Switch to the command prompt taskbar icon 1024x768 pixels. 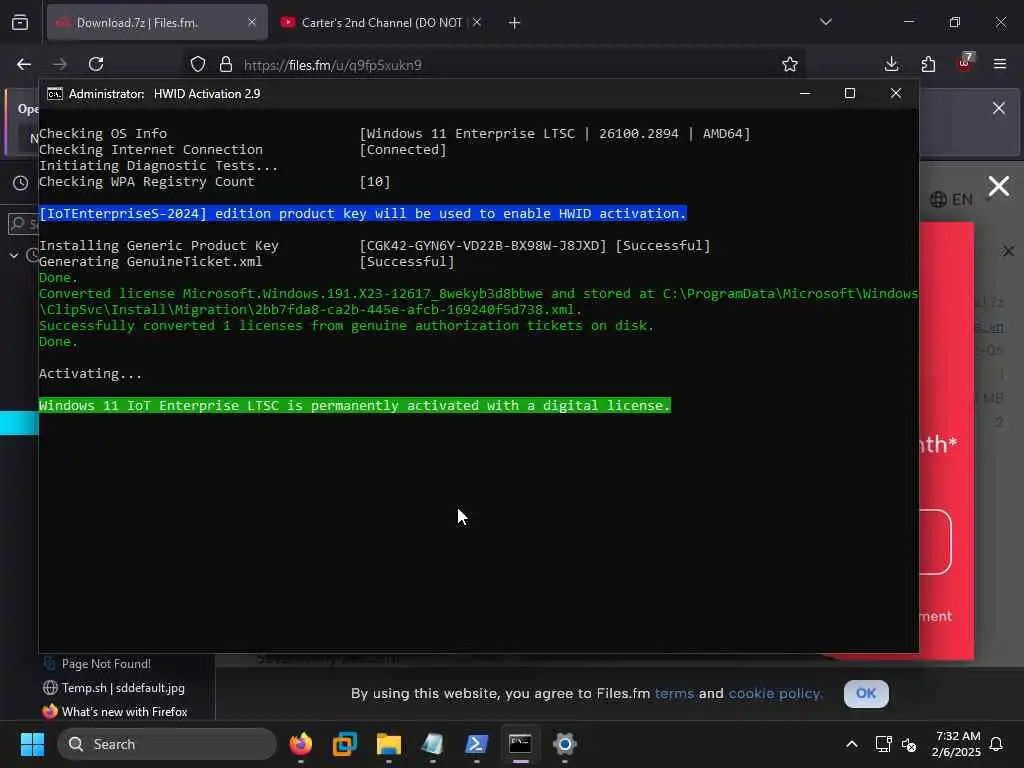click(520, 744)
